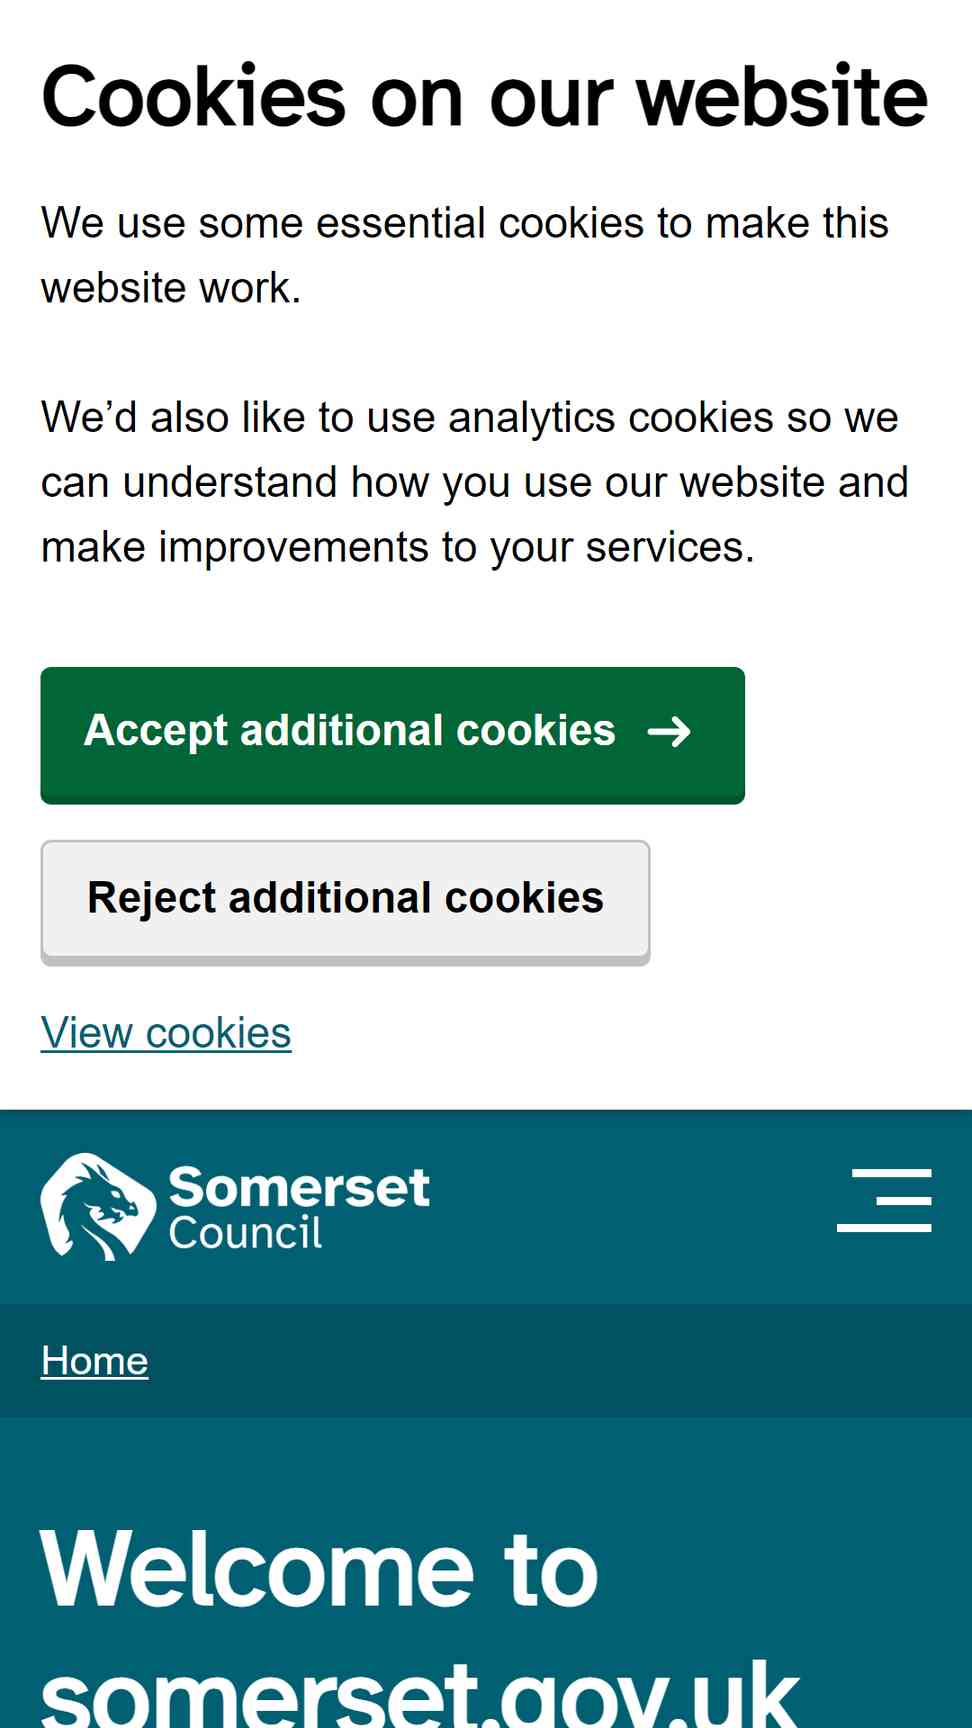Screen dimensions: 972x1728
Task: Click the bottom bar of the menu icon
Action: pos(884,1227)
